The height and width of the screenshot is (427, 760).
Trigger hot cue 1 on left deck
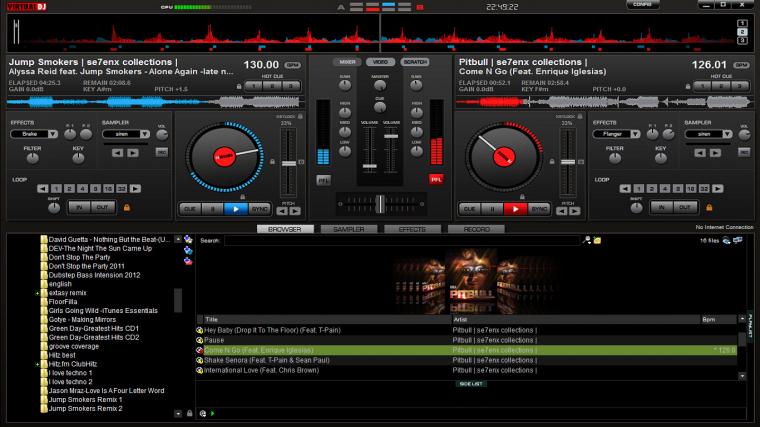tap(253, 86)
